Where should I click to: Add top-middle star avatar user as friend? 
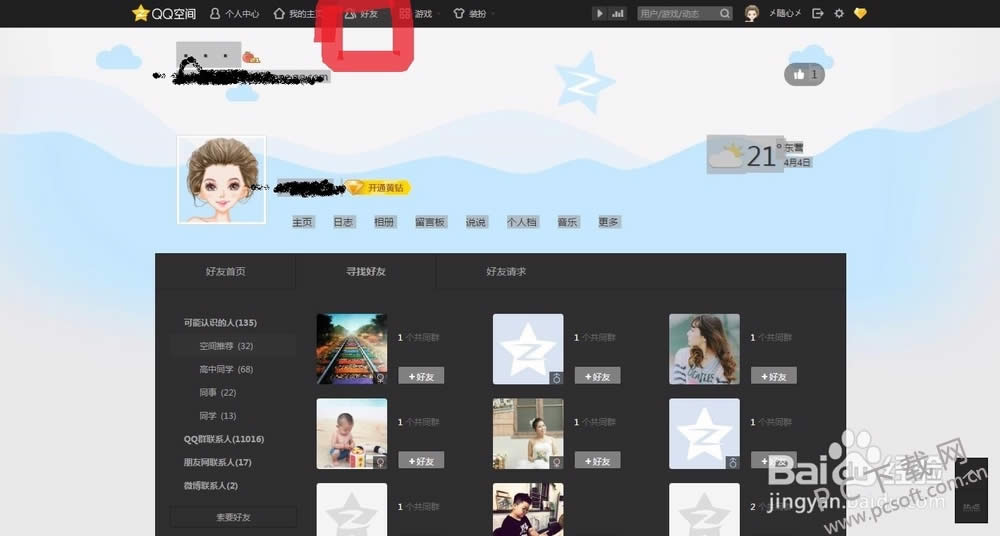[x=598, y=376]
